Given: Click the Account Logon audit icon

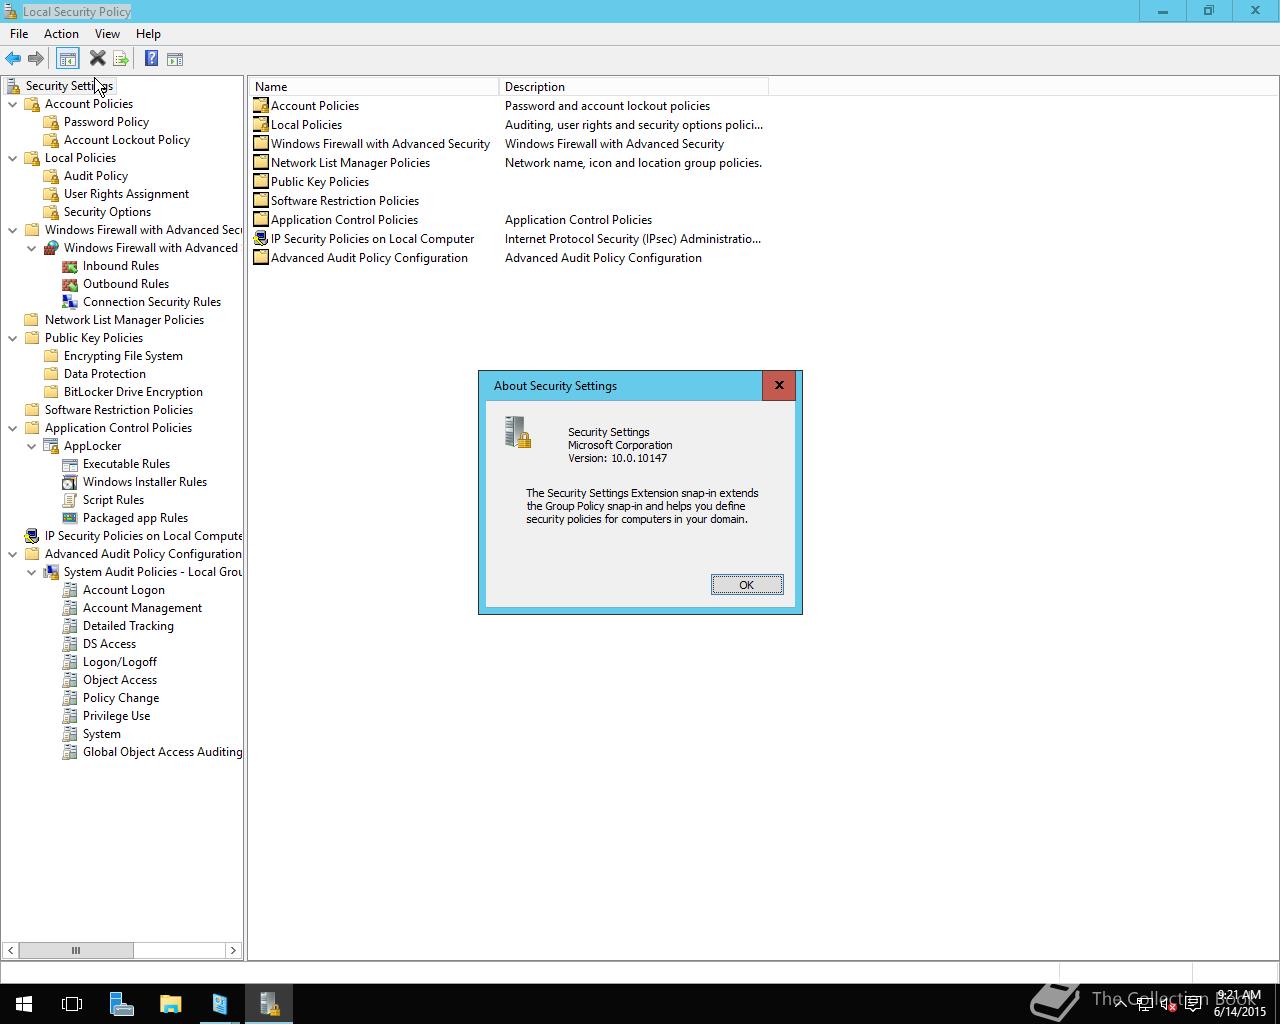Looking at the screenshot, I should pyautogui.click(x=70, y=590).
